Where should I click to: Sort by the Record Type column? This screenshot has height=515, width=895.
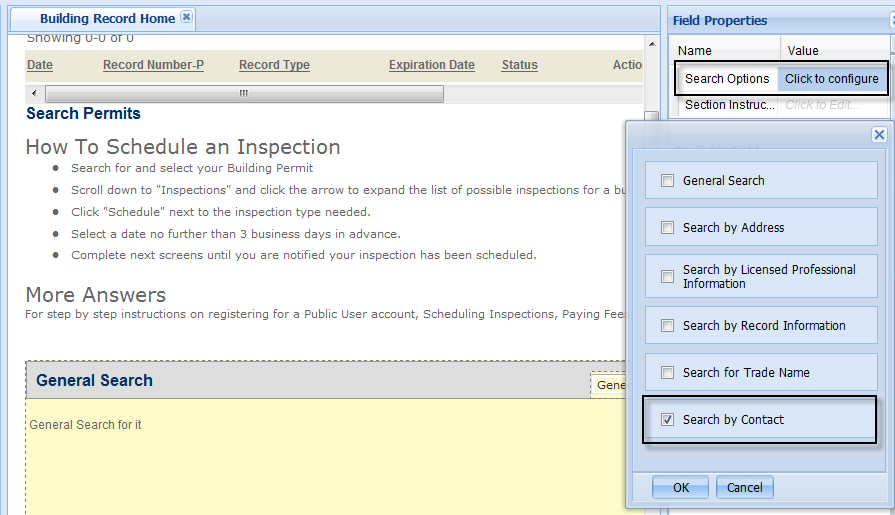click(274, 65)
